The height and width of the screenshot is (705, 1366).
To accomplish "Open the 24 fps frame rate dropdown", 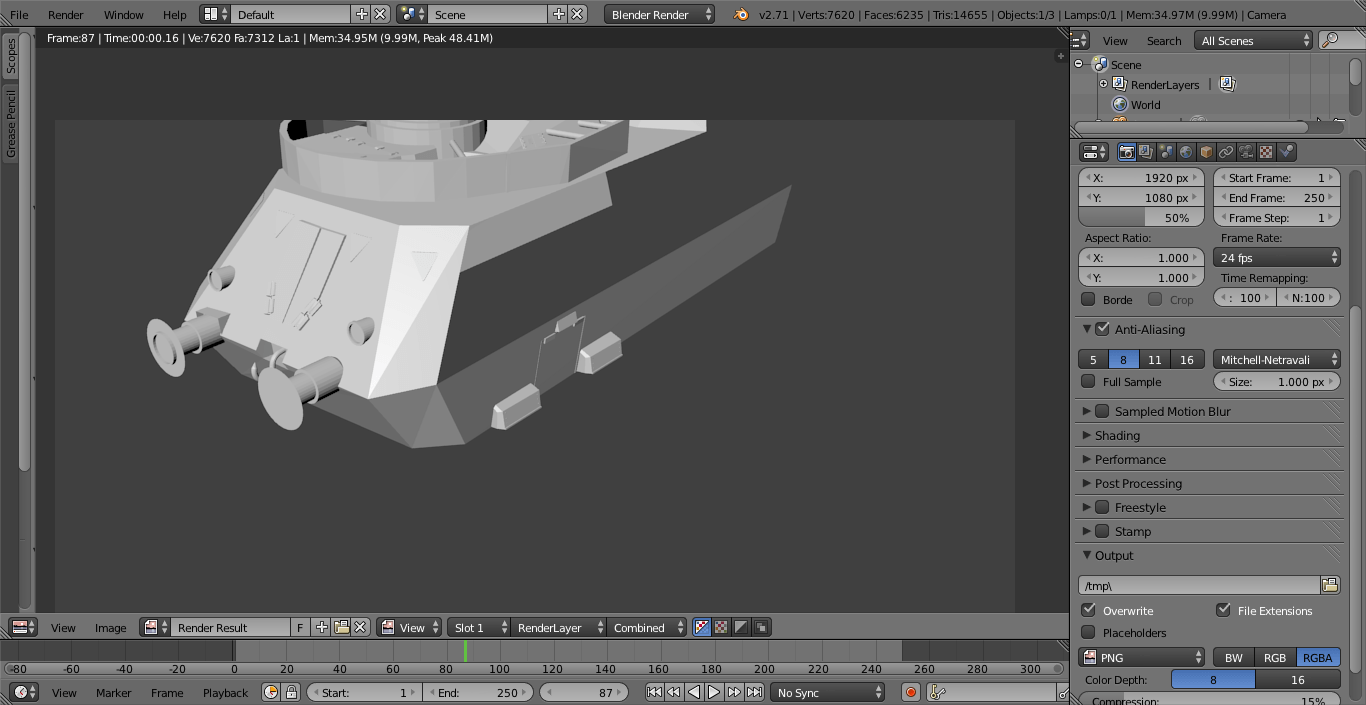I will [x=1277, y=257].
